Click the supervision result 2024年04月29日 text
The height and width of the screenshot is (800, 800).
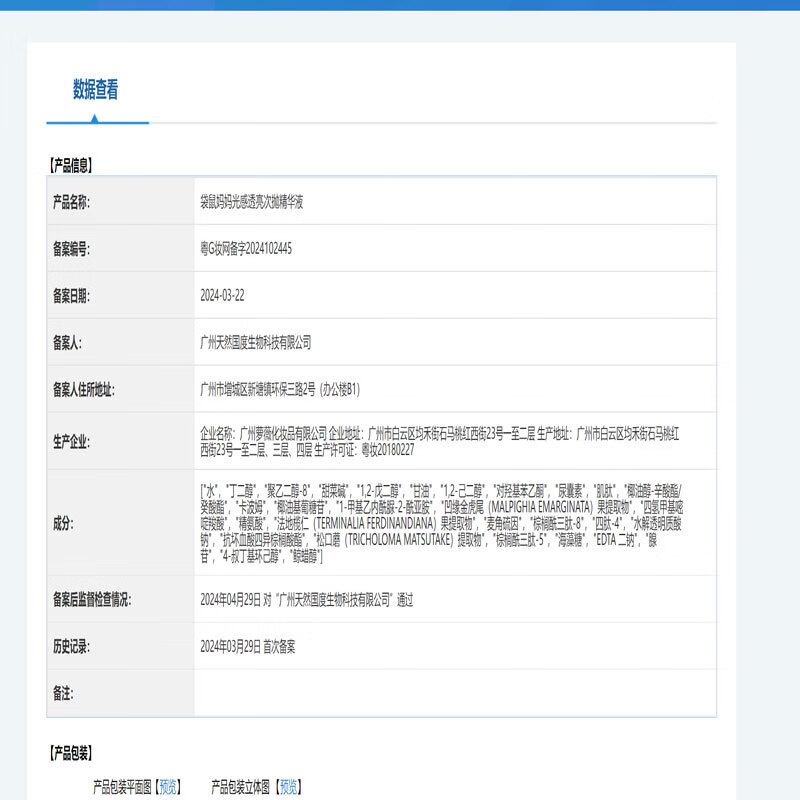tap(307, 600)
